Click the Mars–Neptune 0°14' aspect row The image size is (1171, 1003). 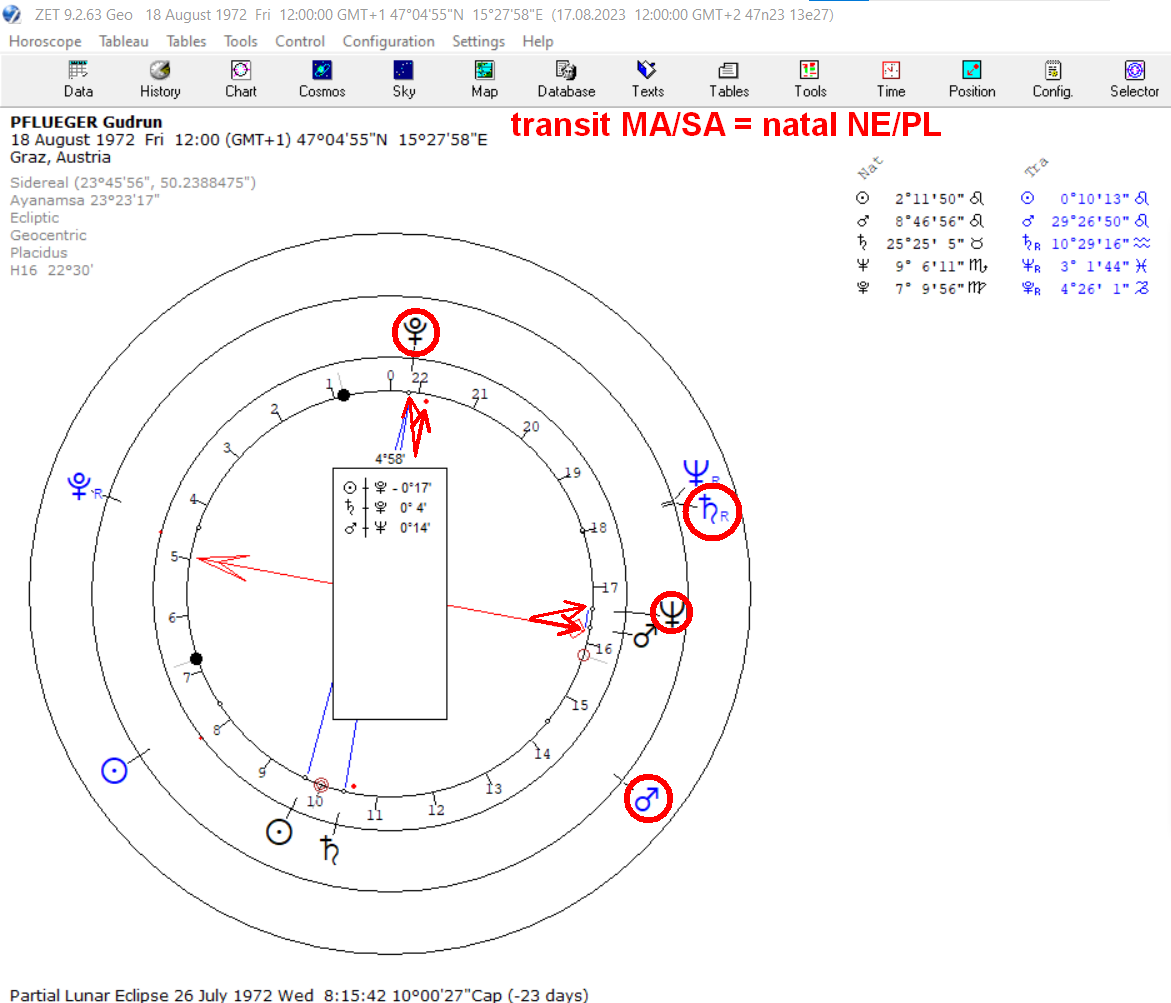point(387,528)
